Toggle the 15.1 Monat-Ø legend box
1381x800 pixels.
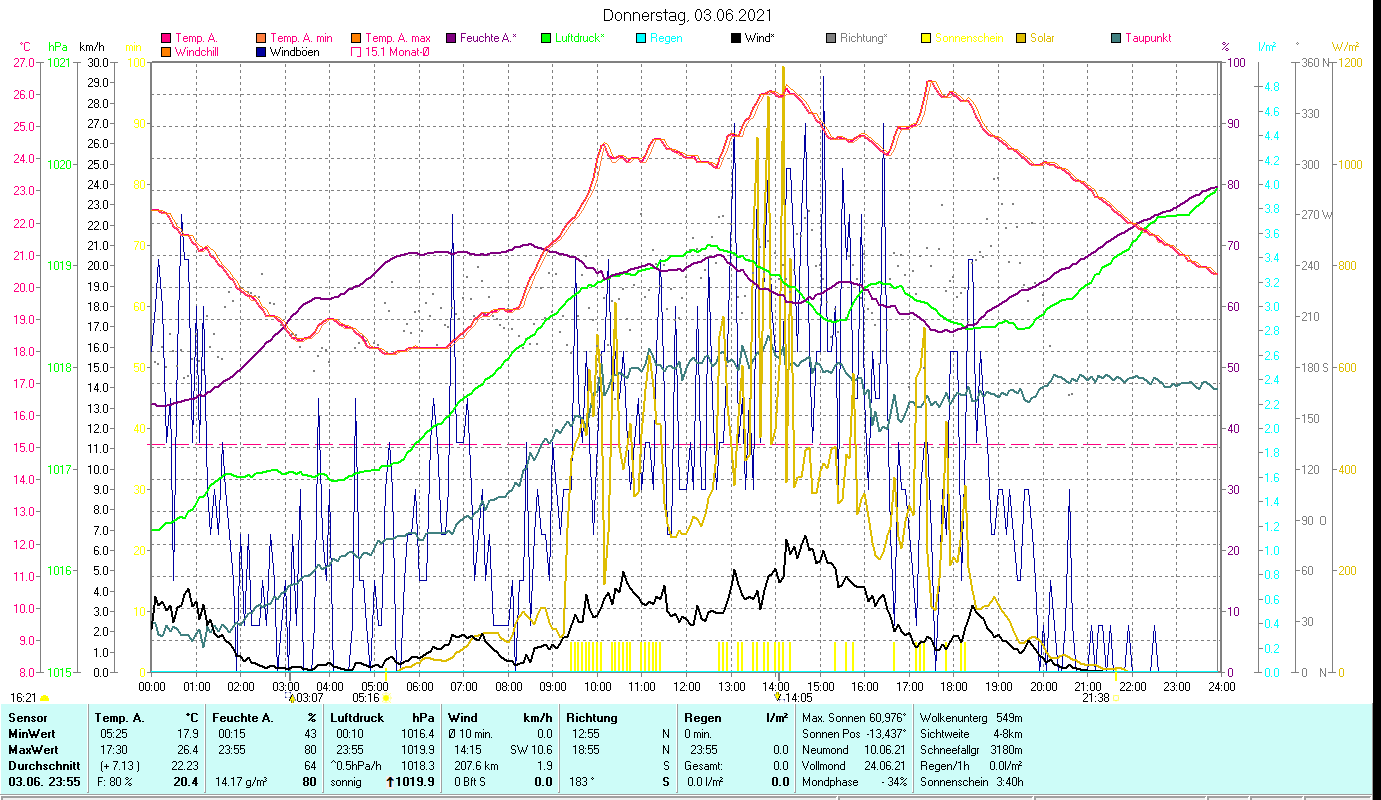[356, 52]
